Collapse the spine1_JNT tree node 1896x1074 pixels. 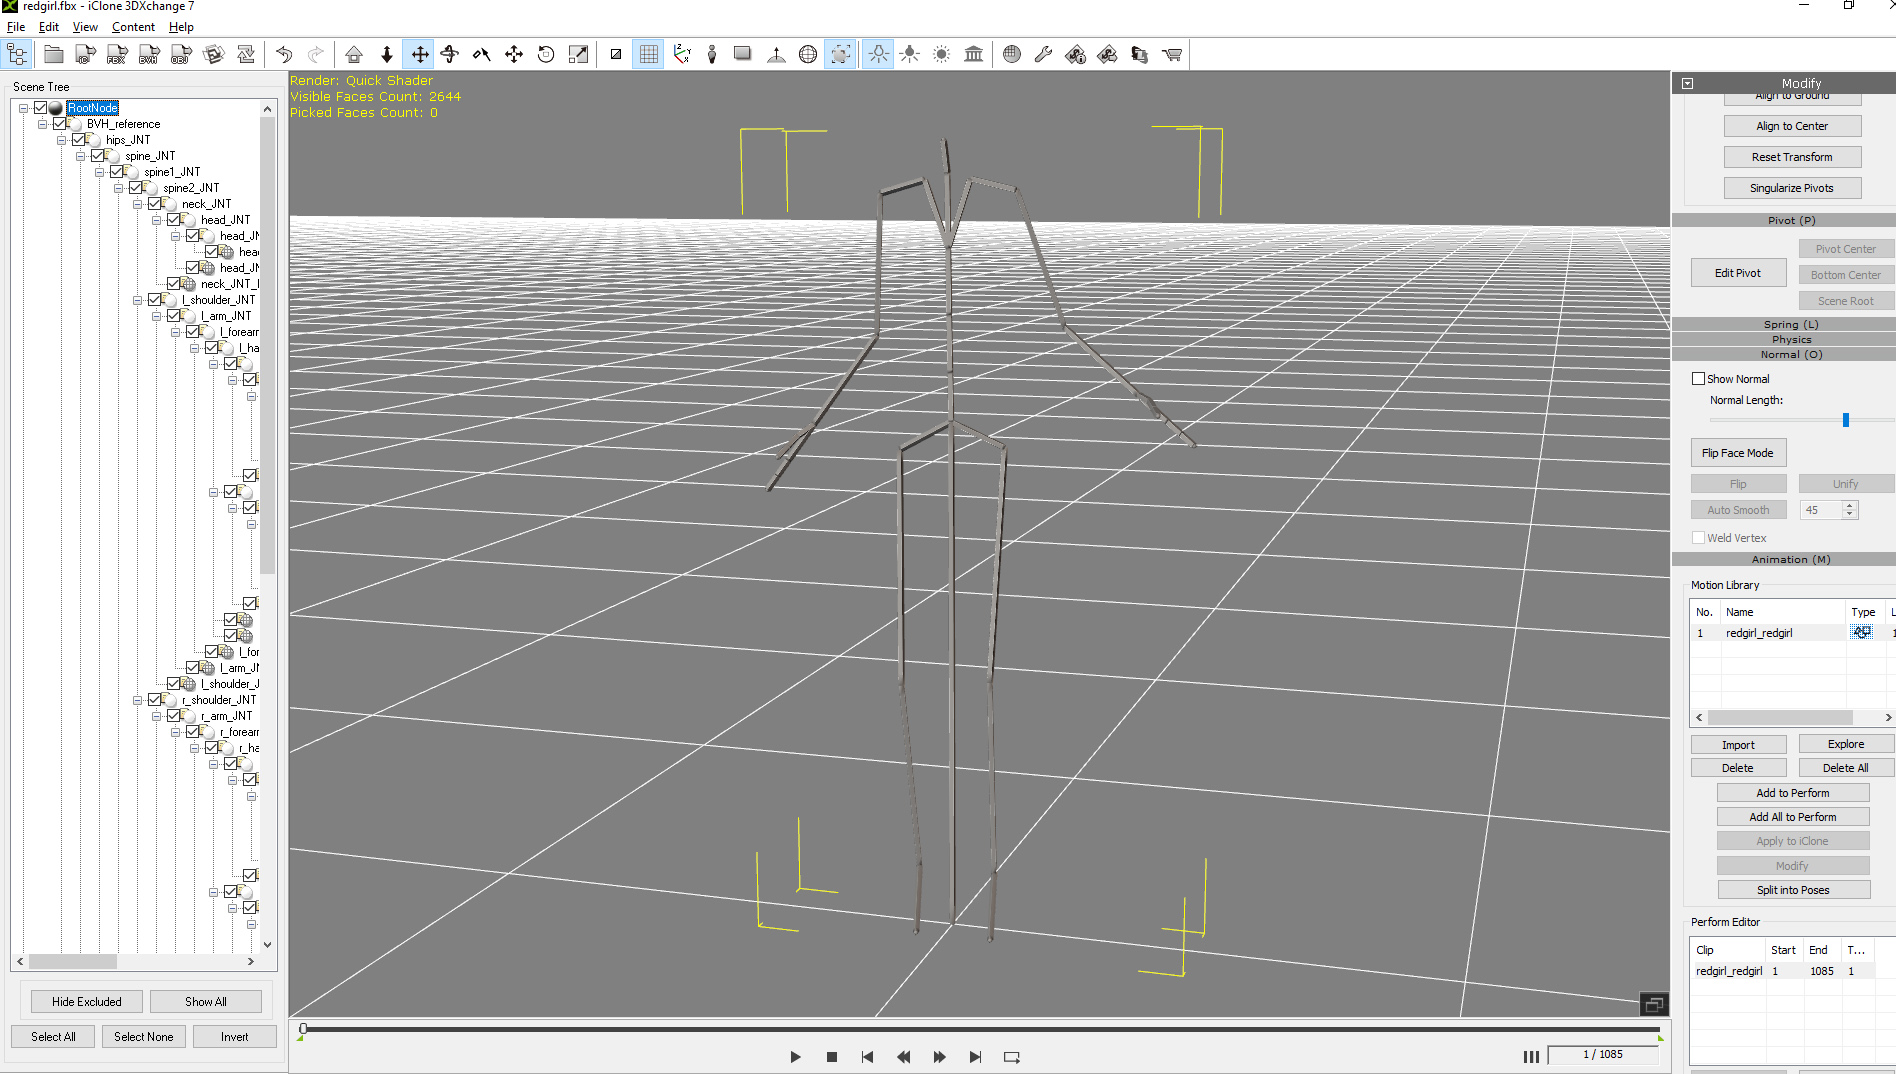[100, 172]
